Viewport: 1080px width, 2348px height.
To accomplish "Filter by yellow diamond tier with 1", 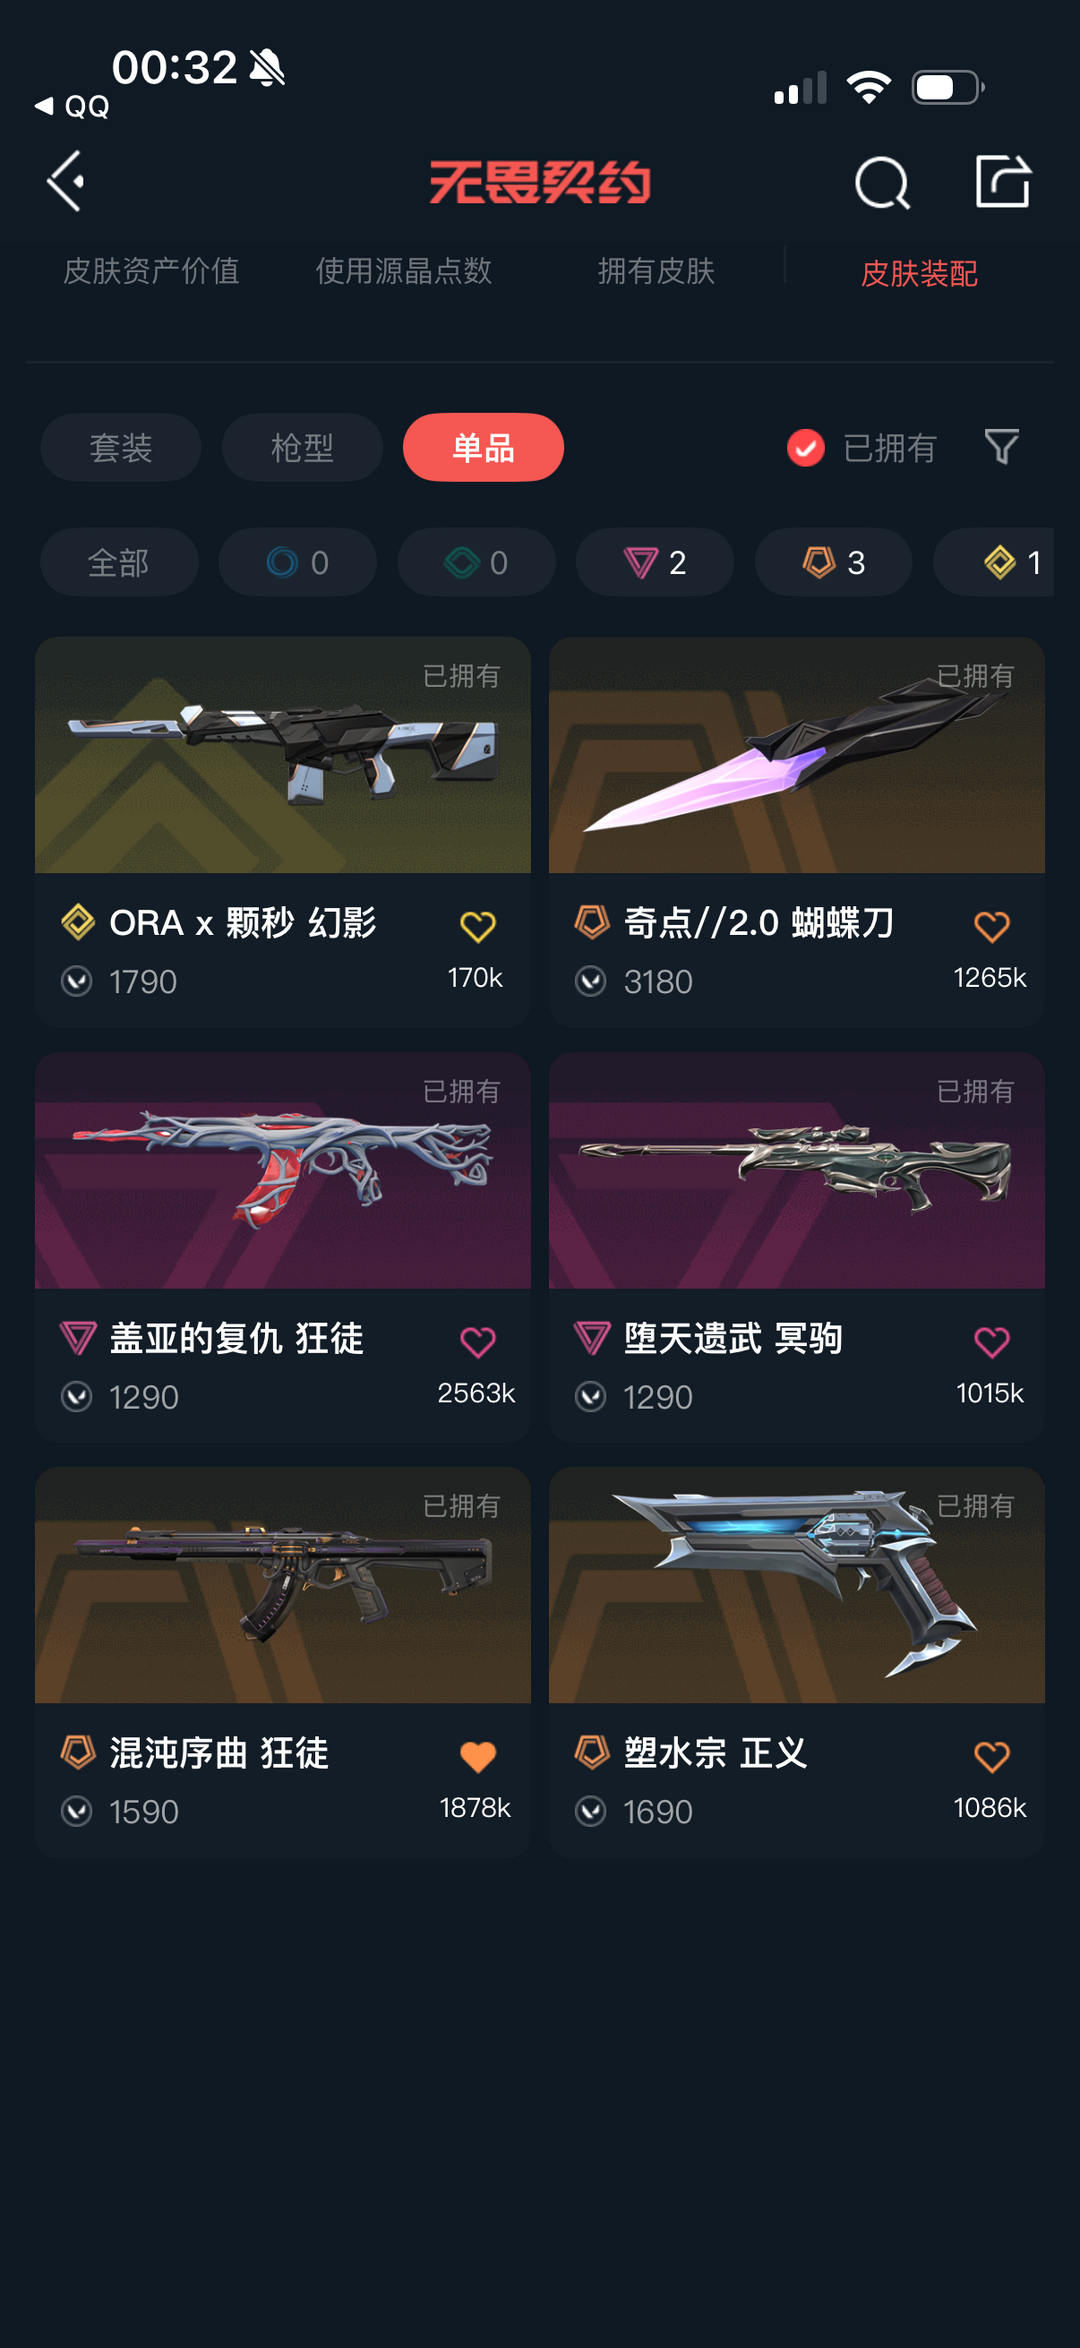I will coord(994,562).
